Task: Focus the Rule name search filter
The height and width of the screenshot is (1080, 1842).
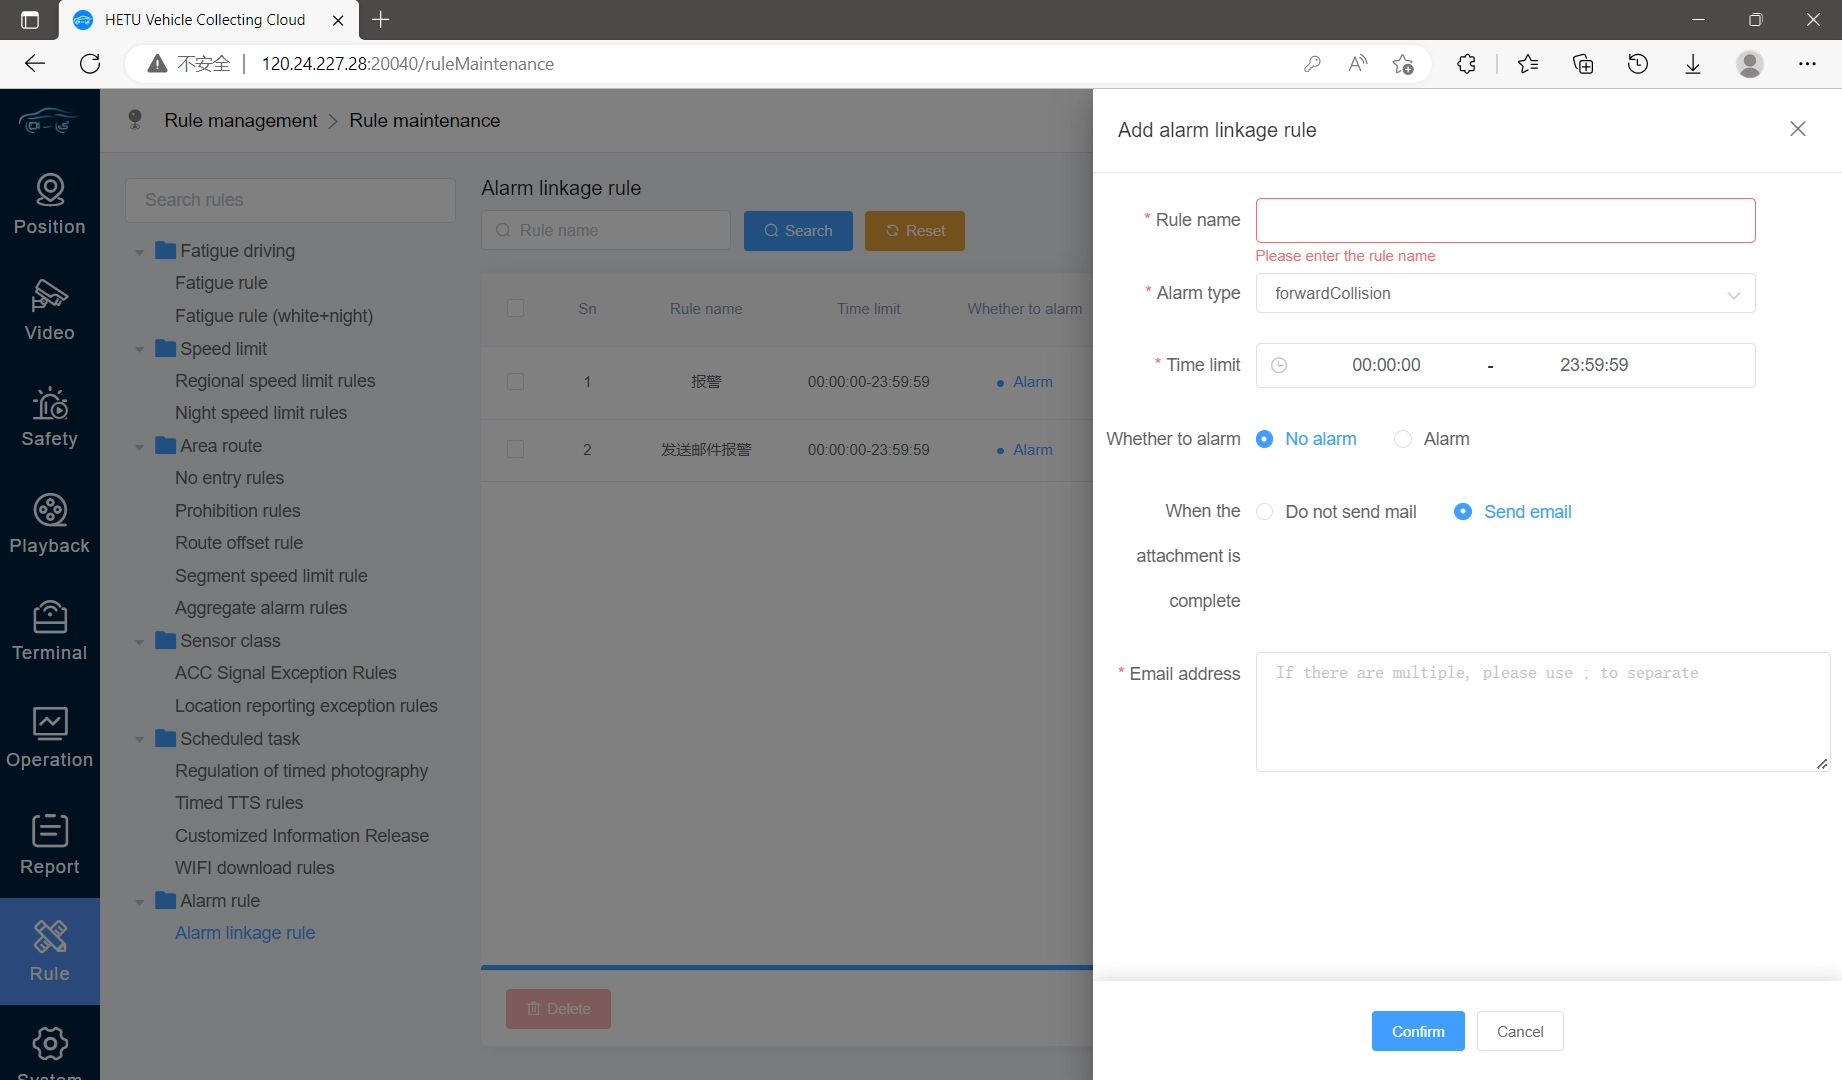Action: tap(606, 230)
